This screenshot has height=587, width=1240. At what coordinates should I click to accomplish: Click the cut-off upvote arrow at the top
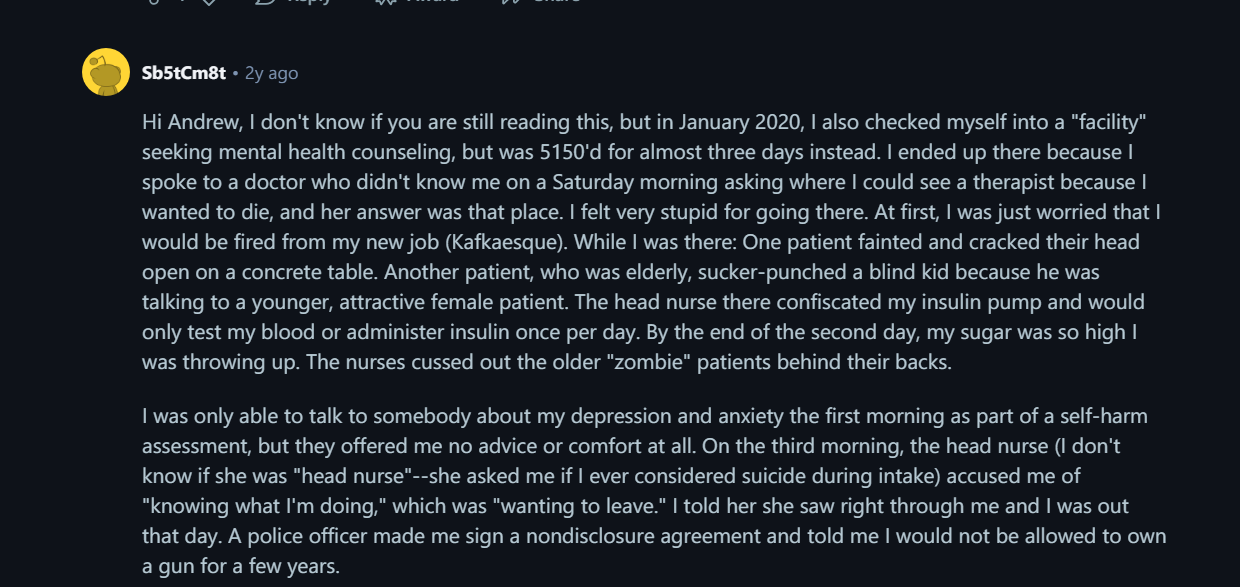point(153,2)
